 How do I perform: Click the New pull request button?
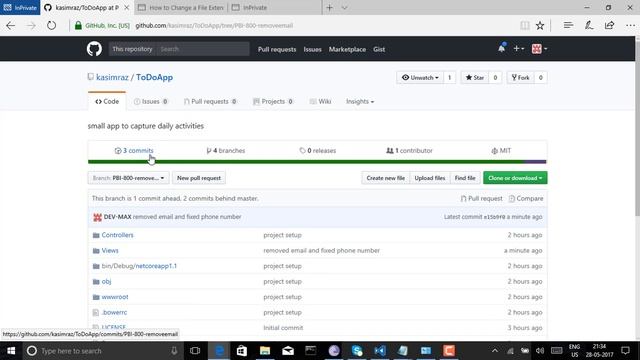pyautogui.click(x=199, y=178)
